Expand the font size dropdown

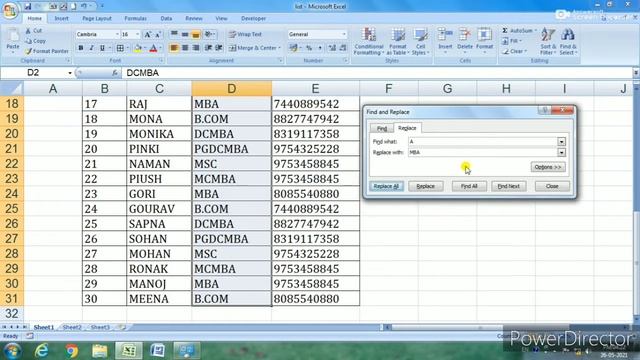pyautogui.click(x=138, y=35)
